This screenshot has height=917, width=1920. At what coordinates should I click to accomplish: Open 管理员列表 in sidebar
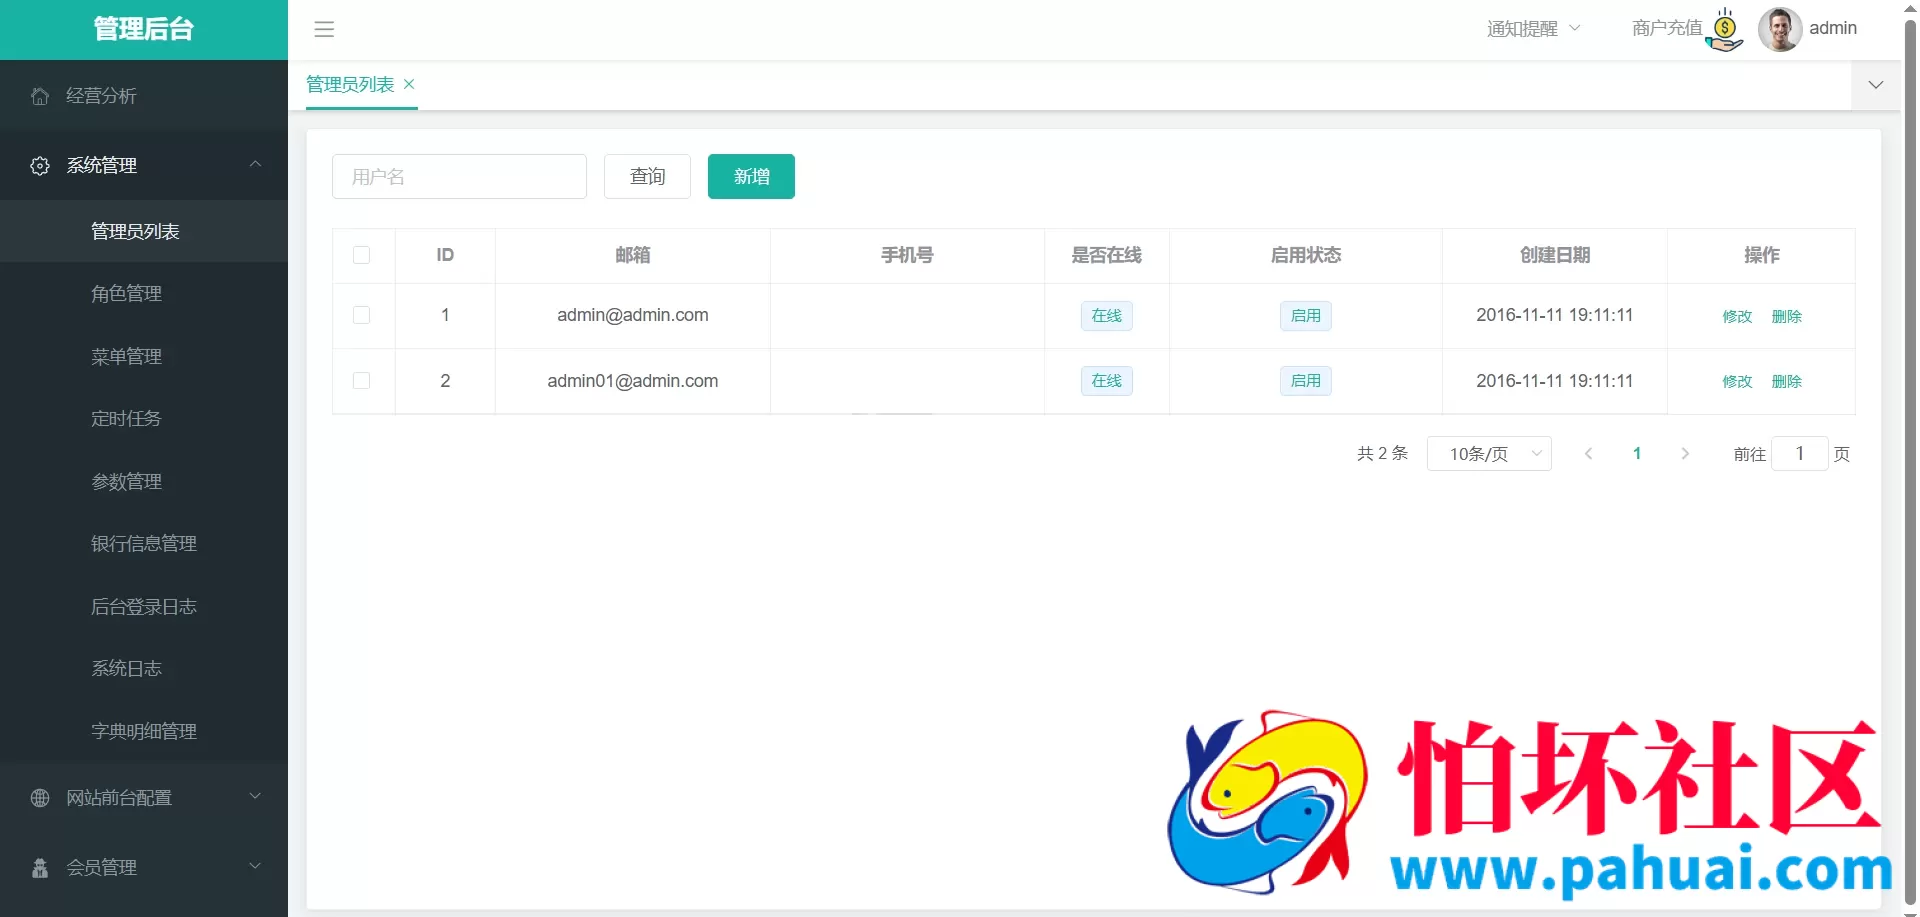[144, 231]
